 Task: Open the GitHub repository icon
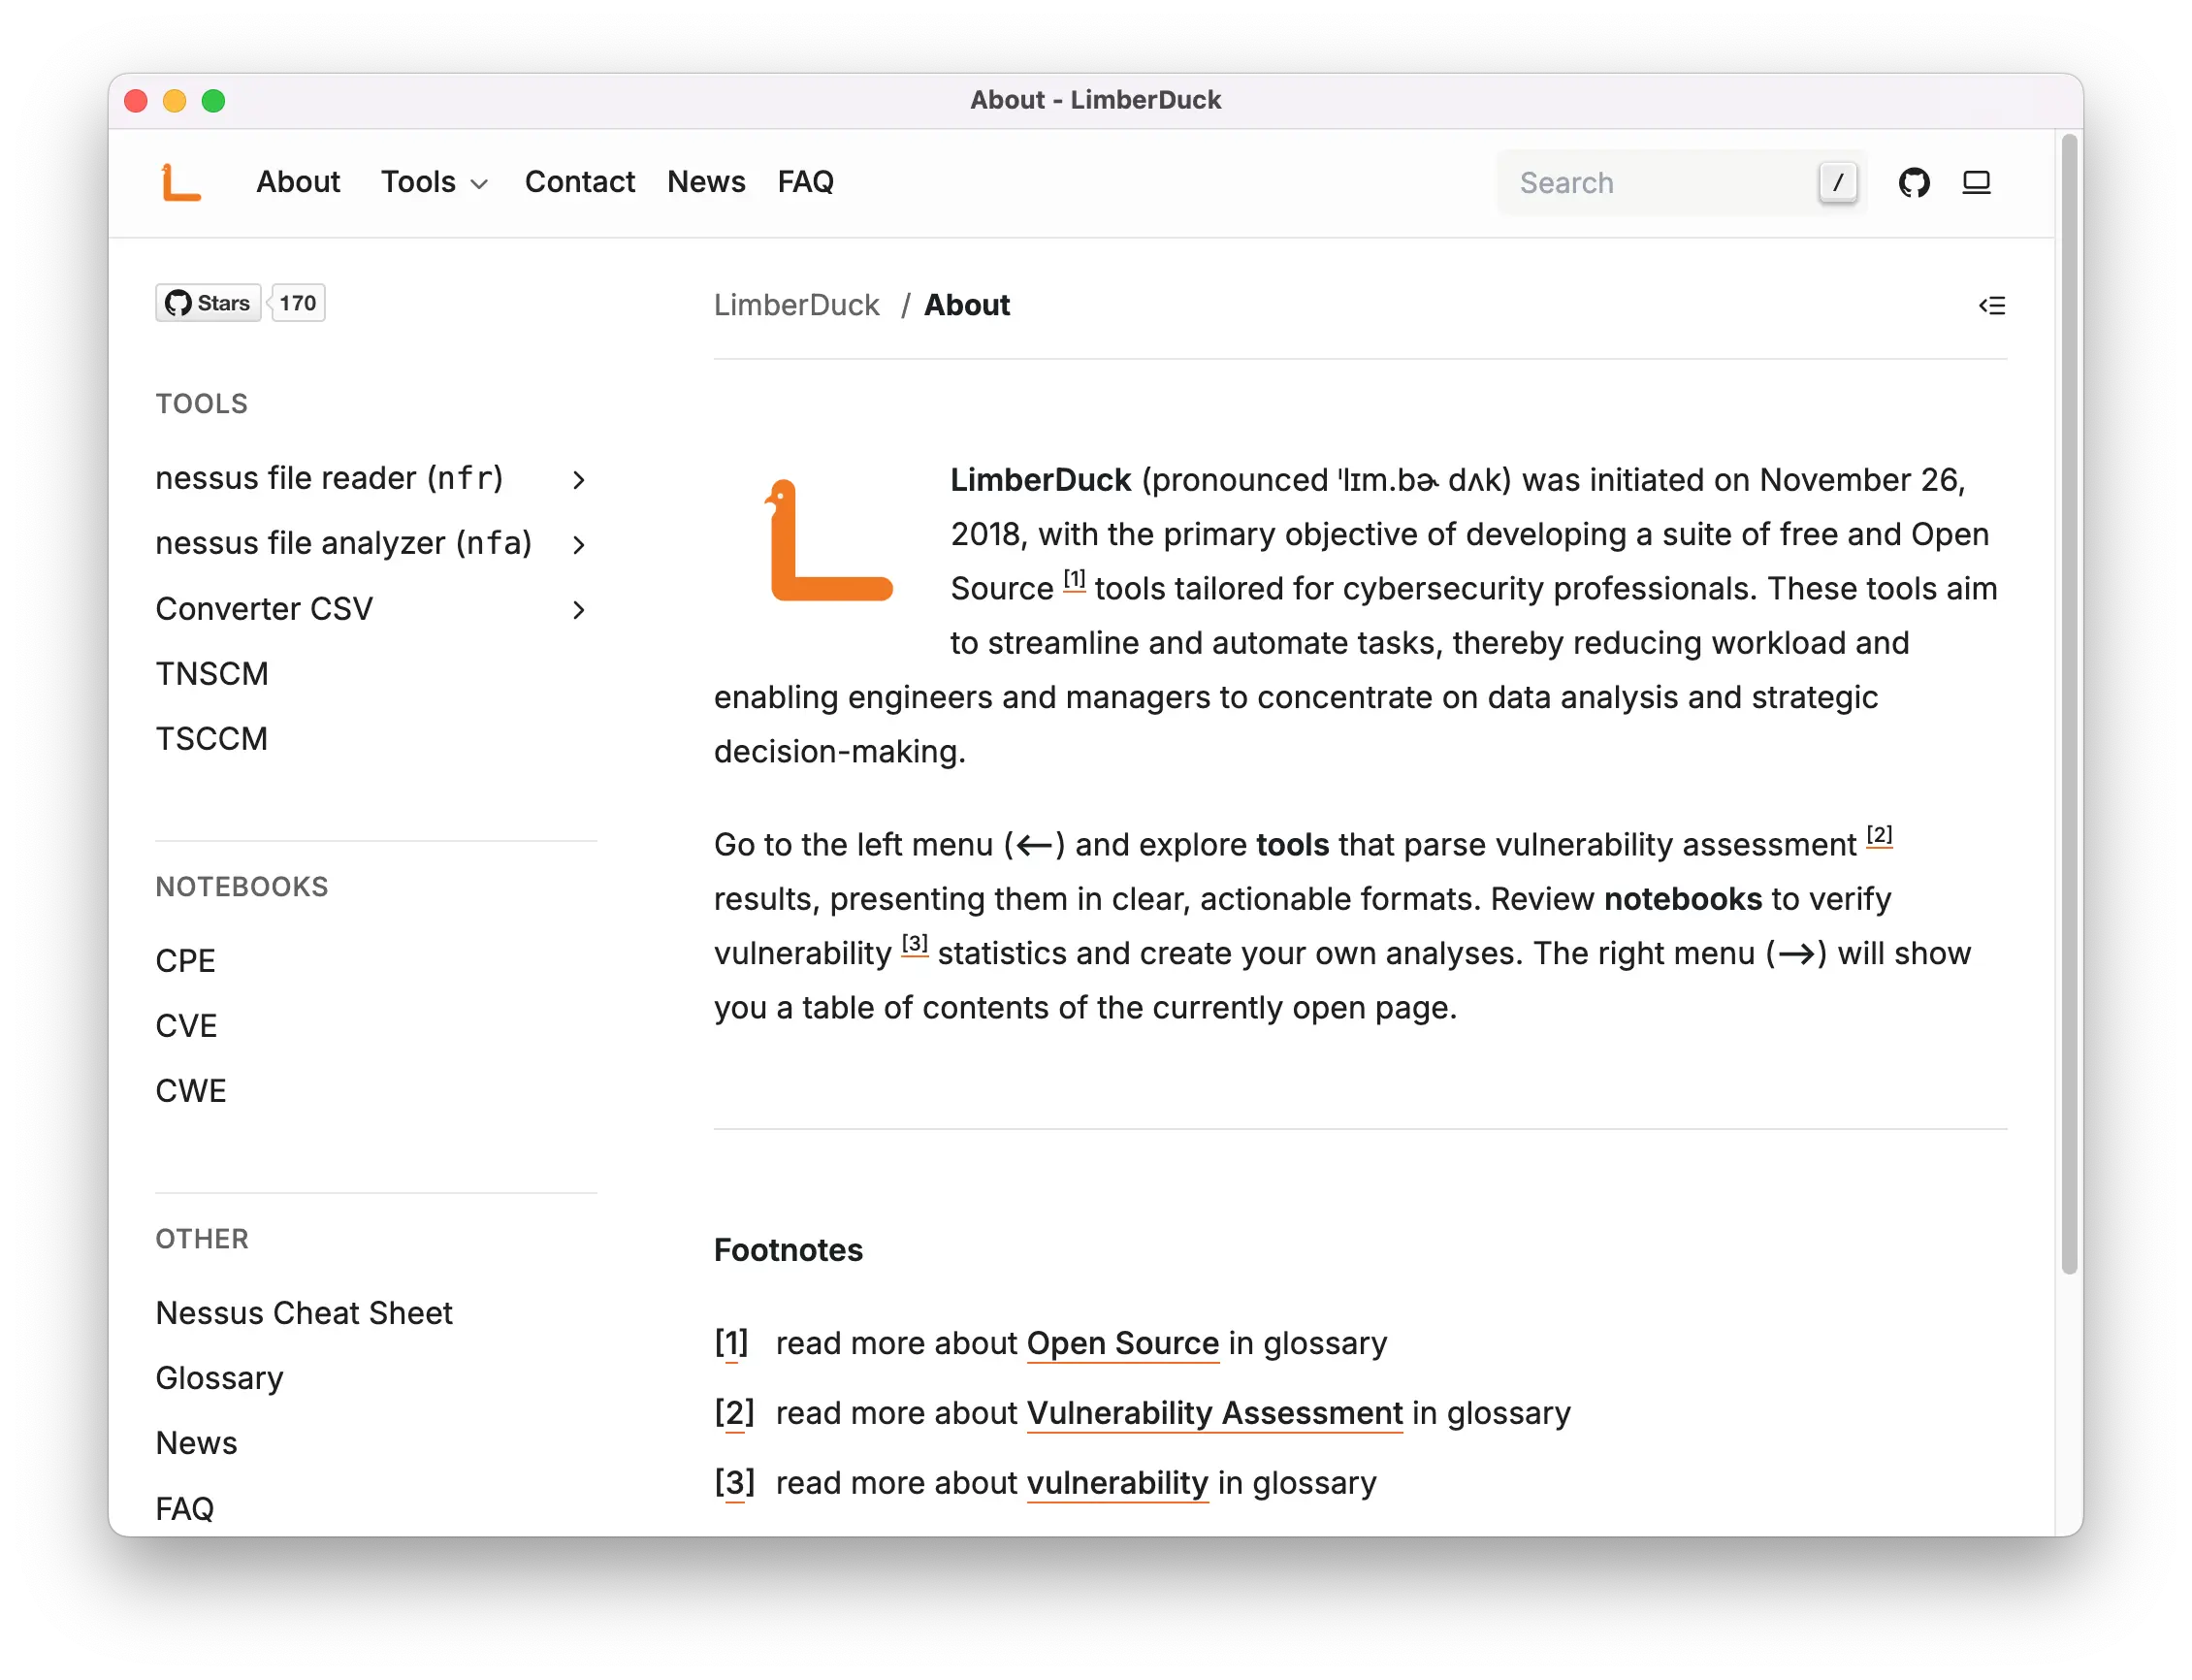click(x=1913, y=182)
